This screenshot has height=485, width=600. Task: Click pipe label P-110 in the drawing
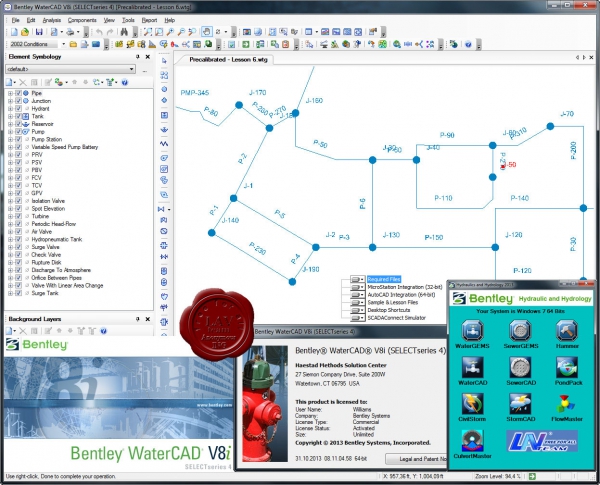point(443,198)
